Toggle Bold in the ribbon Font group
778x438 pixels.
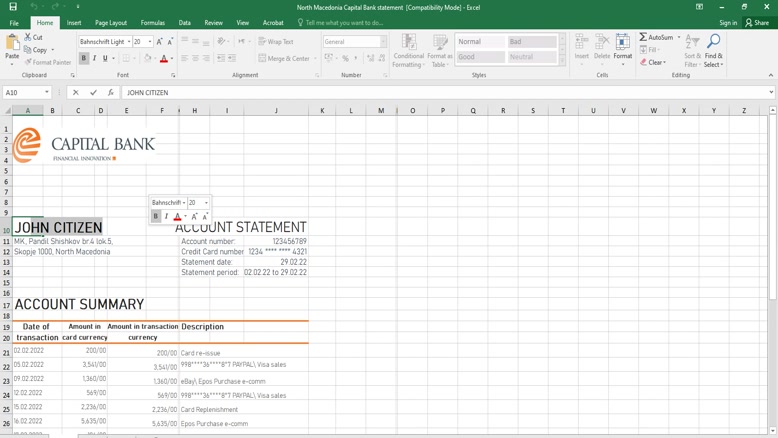click(84, 59)
